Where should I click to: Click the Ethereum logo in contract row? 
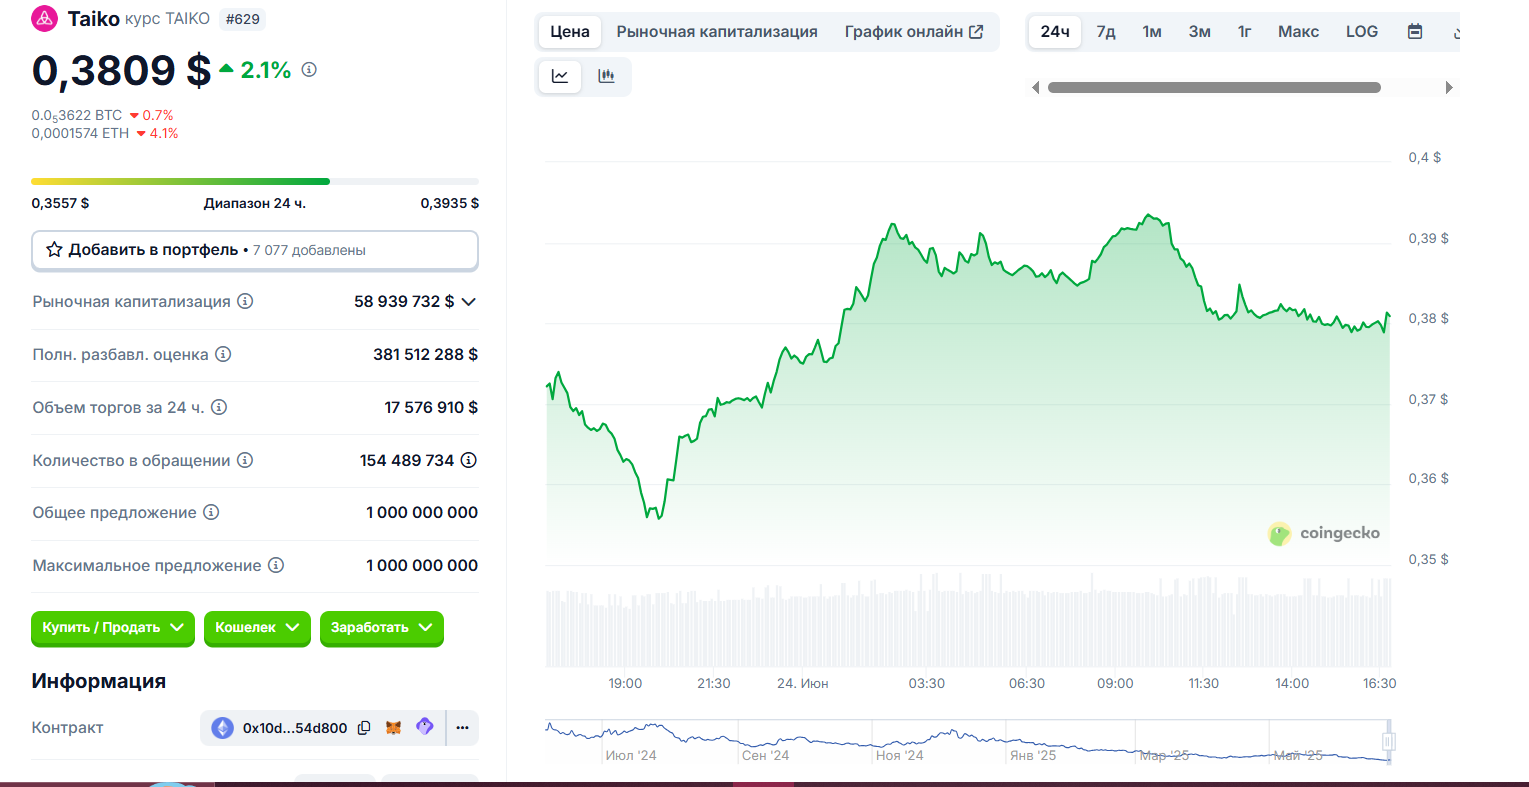[222, 728]
